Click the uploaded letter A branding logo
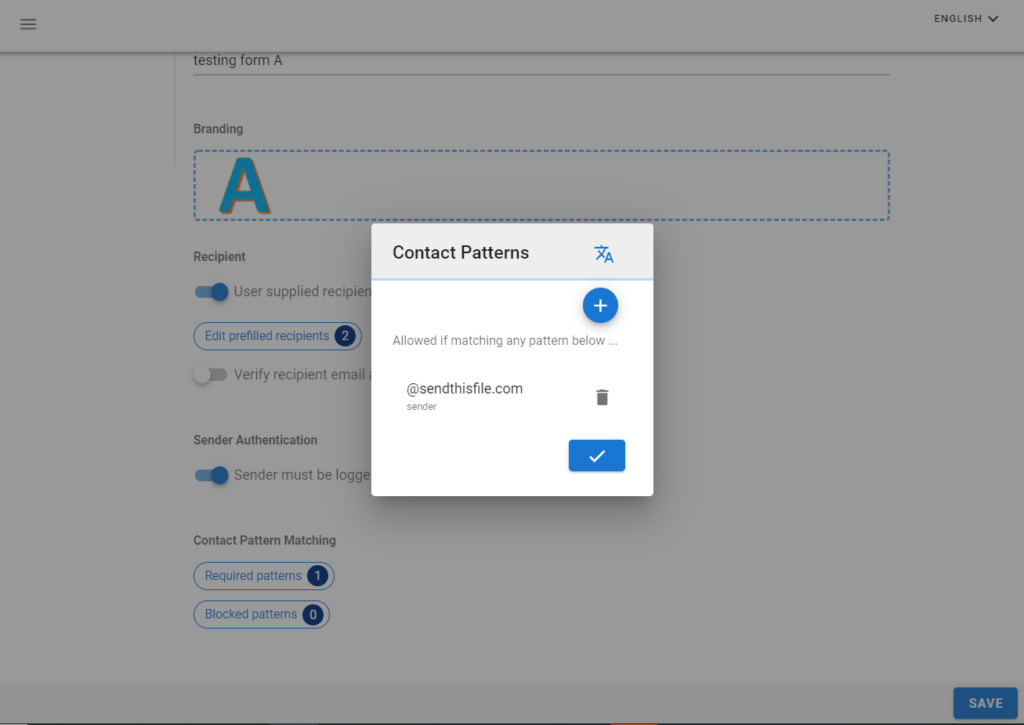This screenshot has width=1024, height=725. (245, 186)
